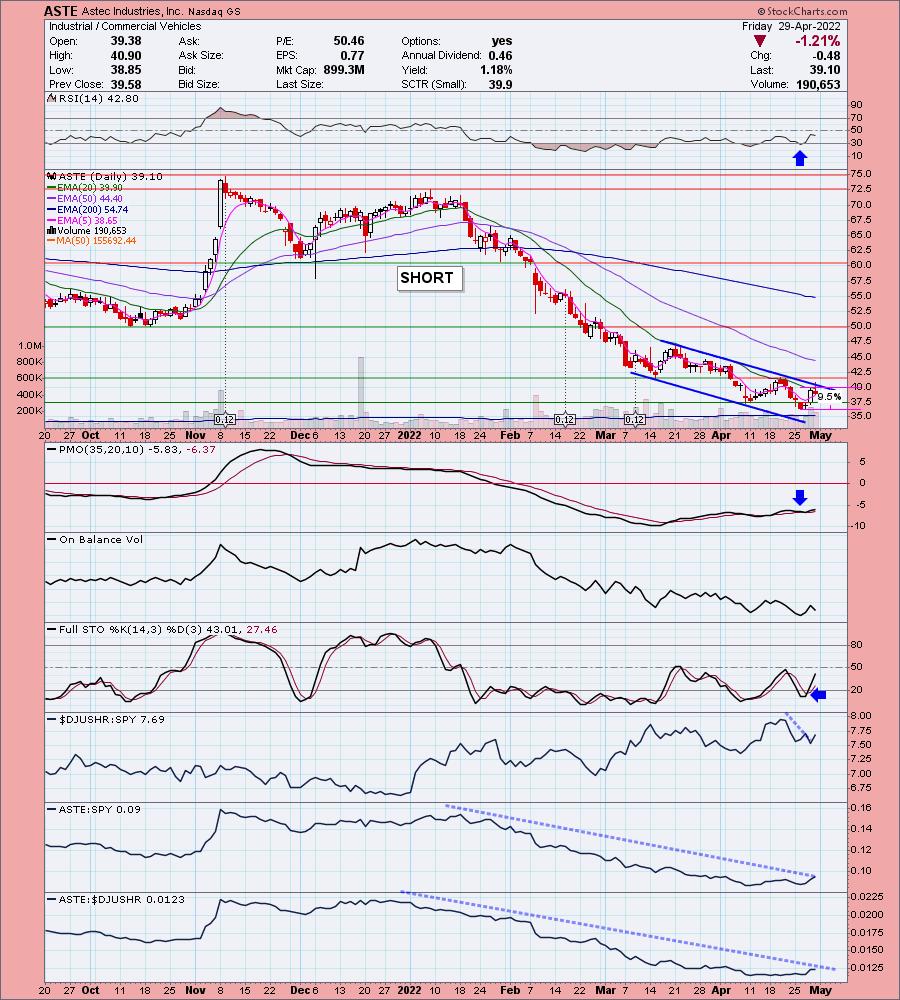This screenshot has width=900, height=1000.
Task: Click the '1.0M' volume axis label
Action: [x=30, y=346]
